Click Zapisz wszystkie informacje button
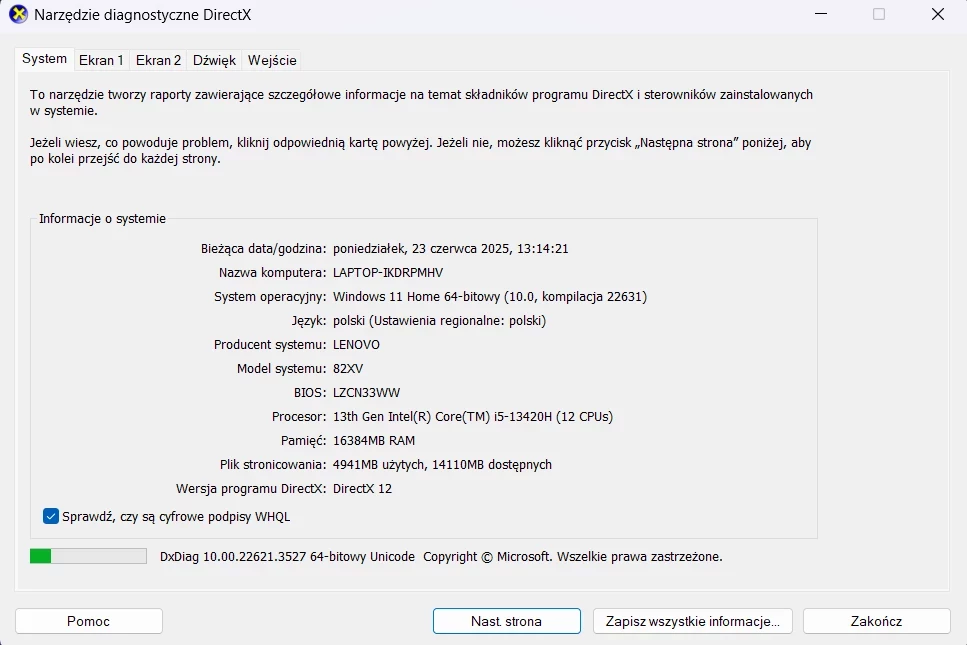Screen dimensions: 967x645 click(x=692, y=621)
